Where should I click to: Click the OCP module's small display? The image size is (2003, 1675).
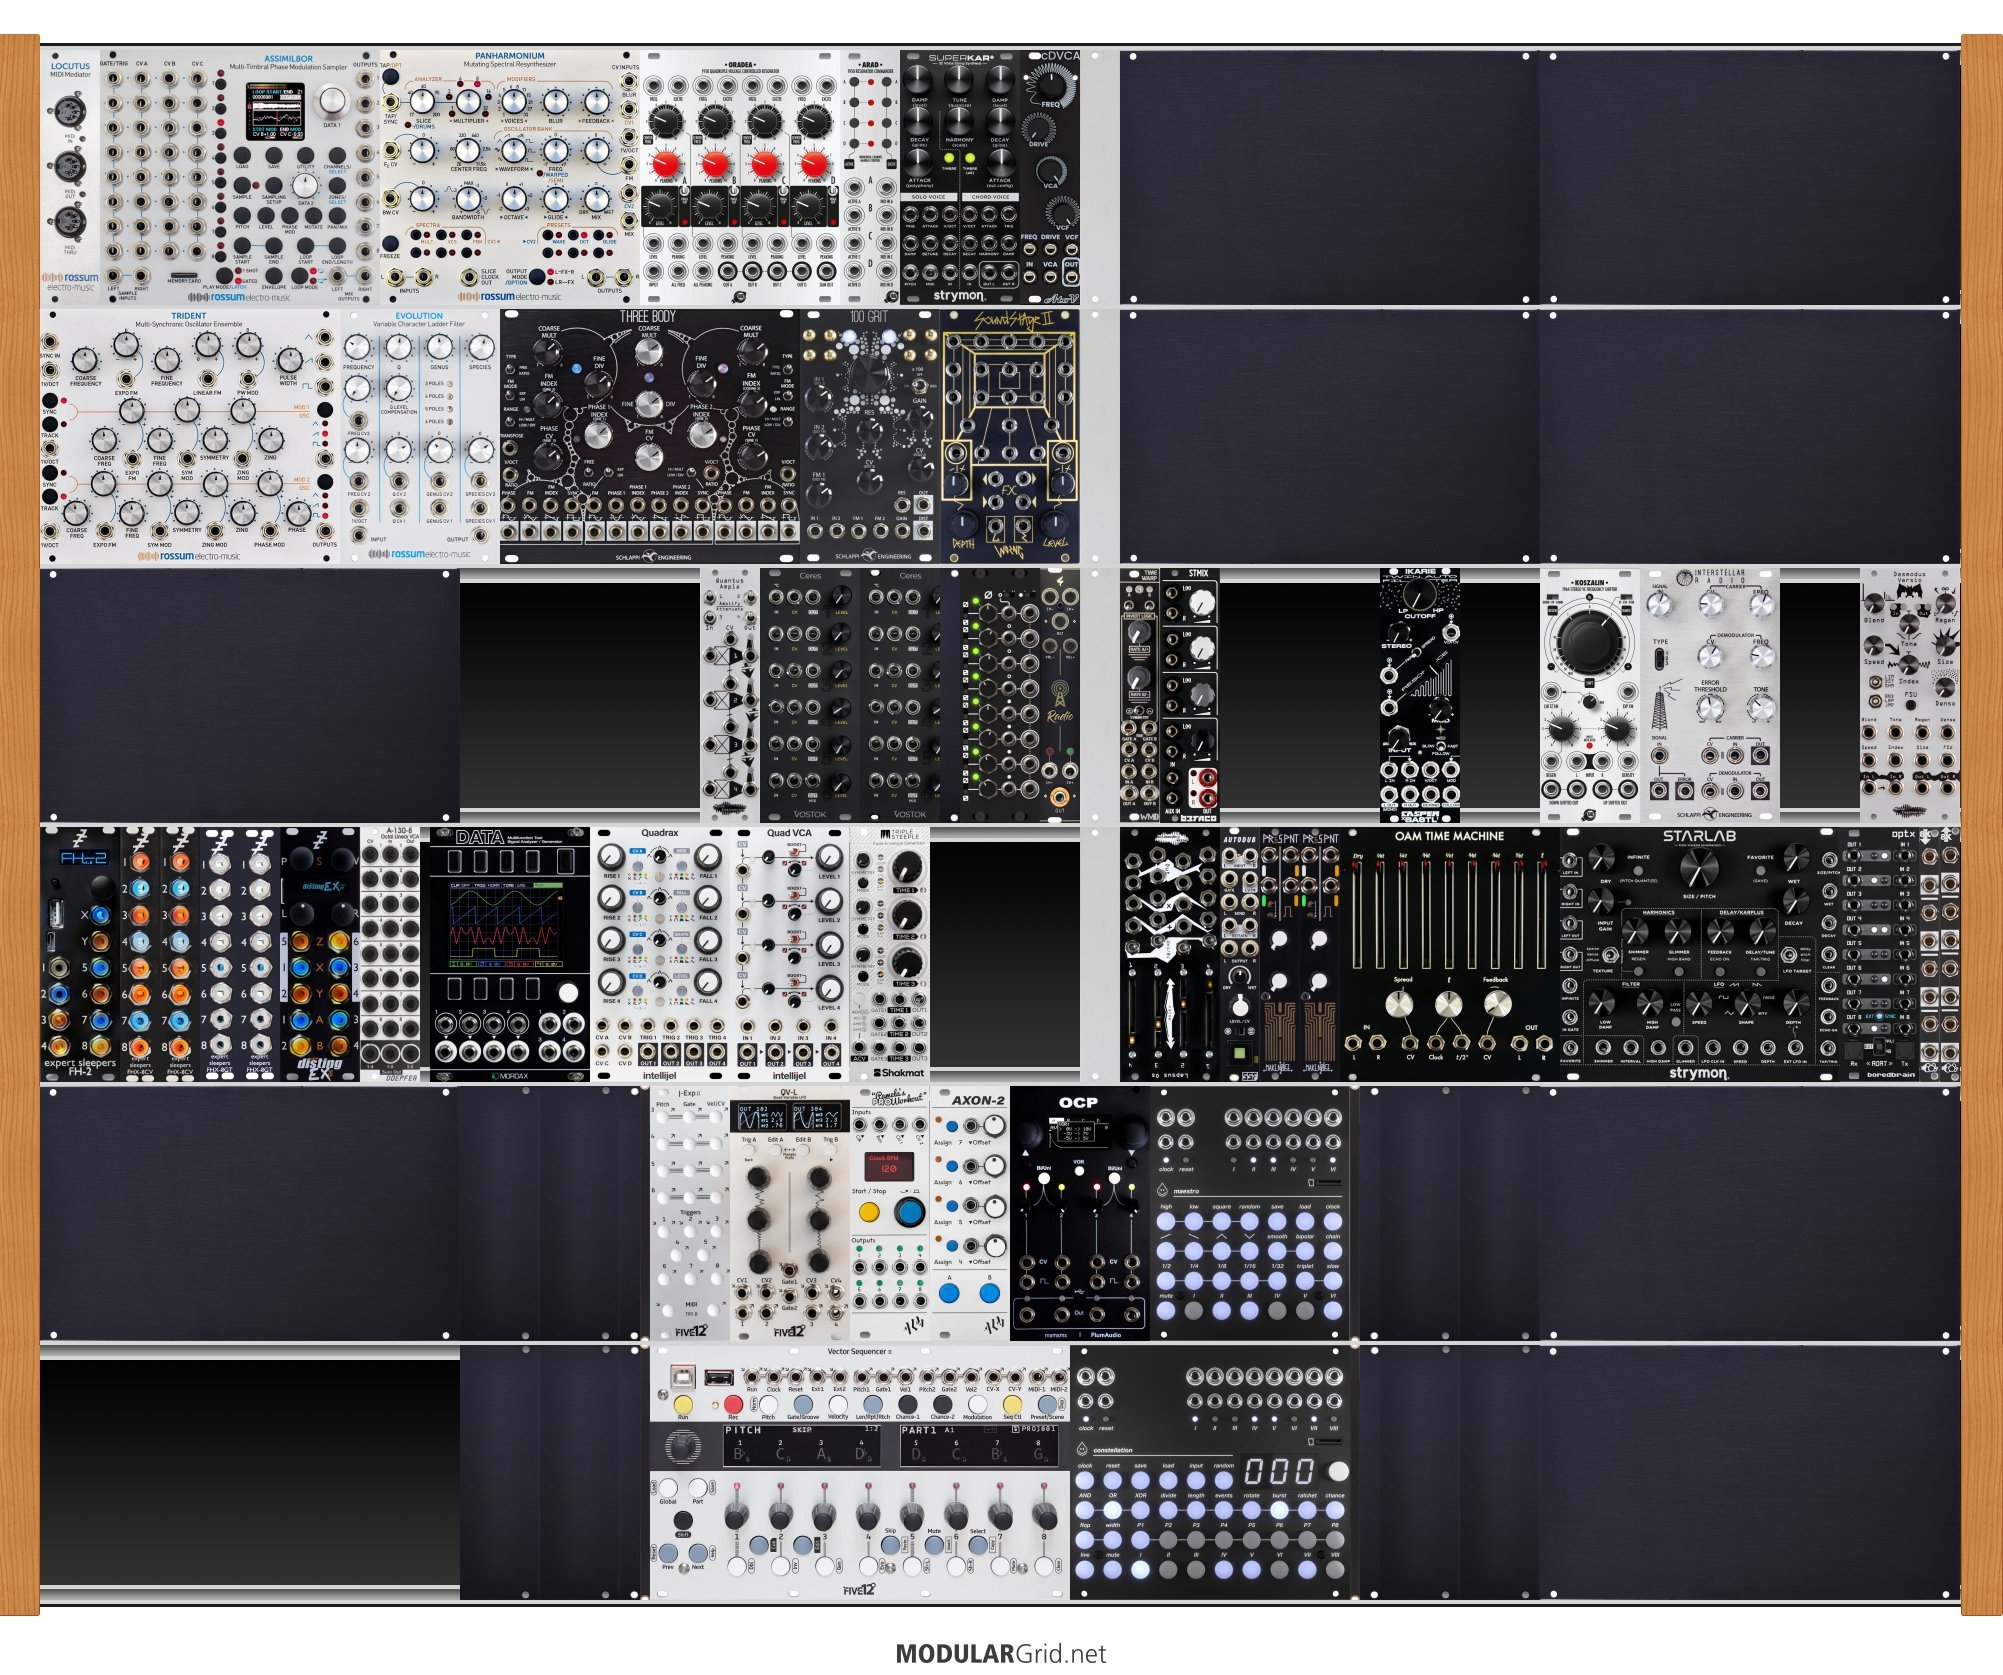[1078, 1133]
